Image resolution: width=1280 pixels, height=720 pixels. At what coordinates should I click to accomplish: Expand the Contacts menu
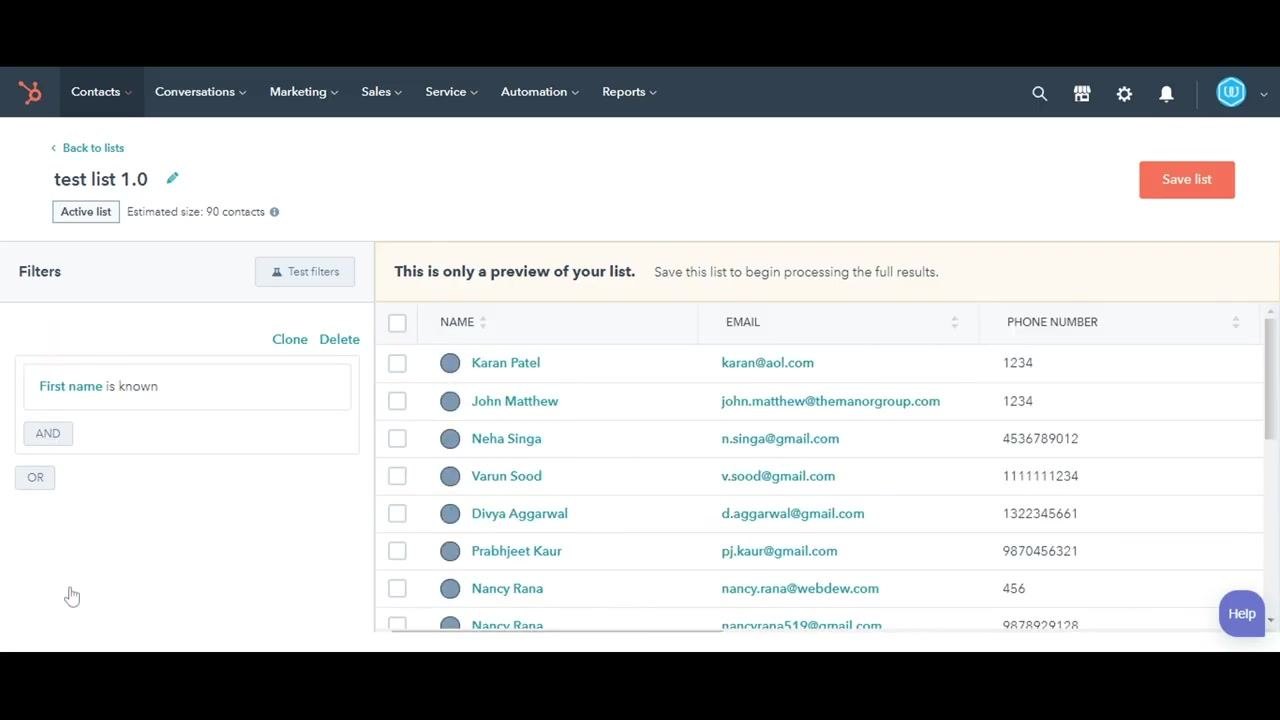pyautogui.click(x=101, y=92)
